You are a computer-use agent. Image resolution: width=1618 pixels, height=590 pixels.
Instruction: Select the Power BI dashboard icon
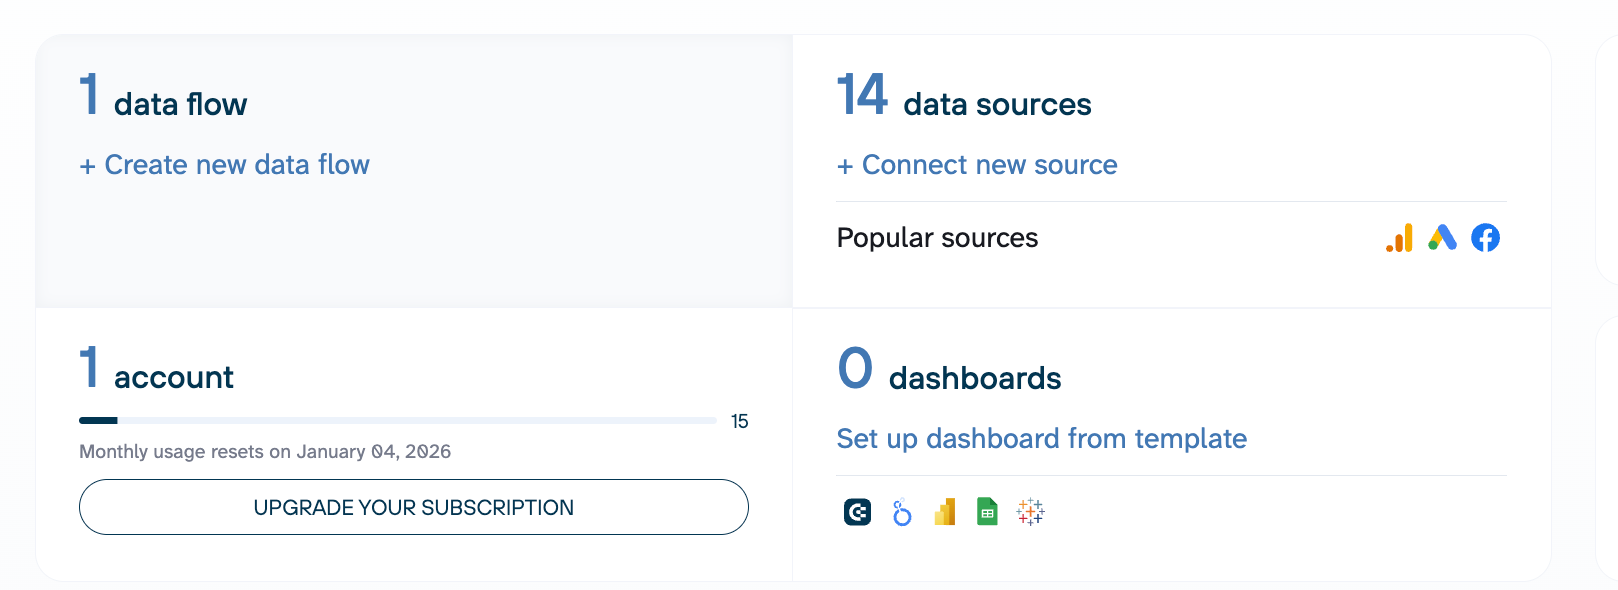pyautogui.click(x=945, y=512)
